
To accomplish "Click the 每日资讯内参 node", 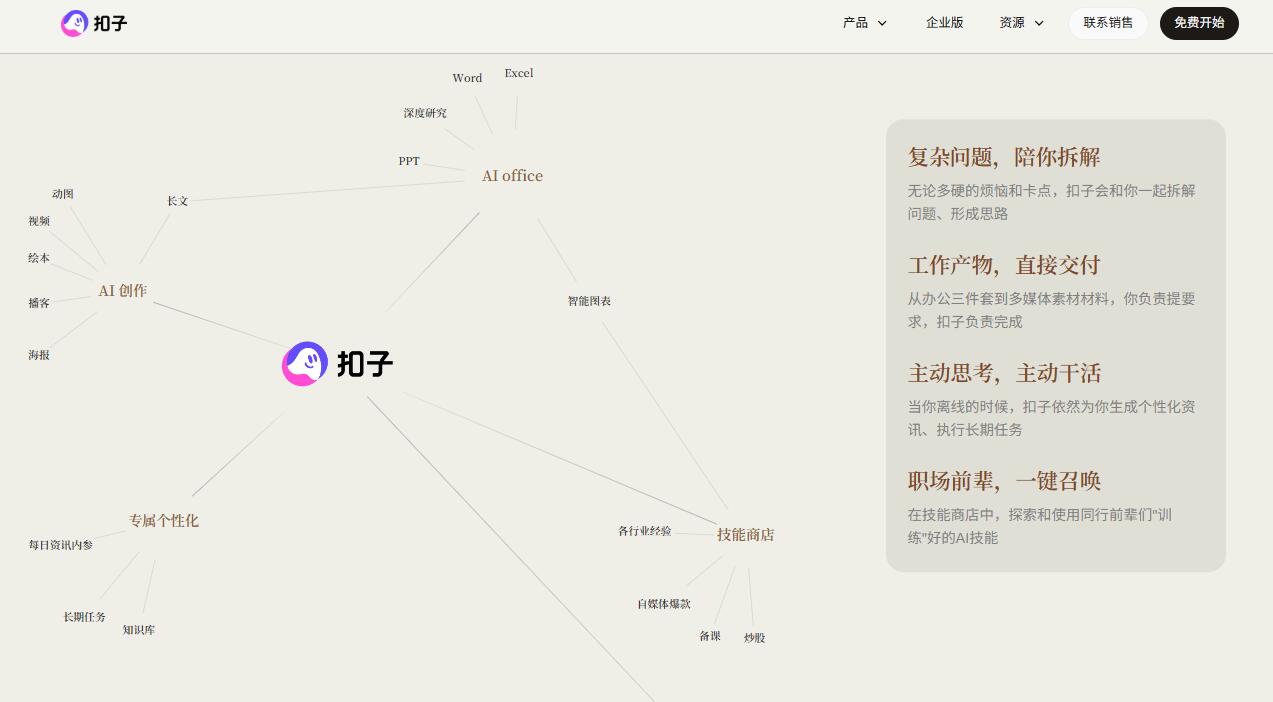I will (60, 545).
